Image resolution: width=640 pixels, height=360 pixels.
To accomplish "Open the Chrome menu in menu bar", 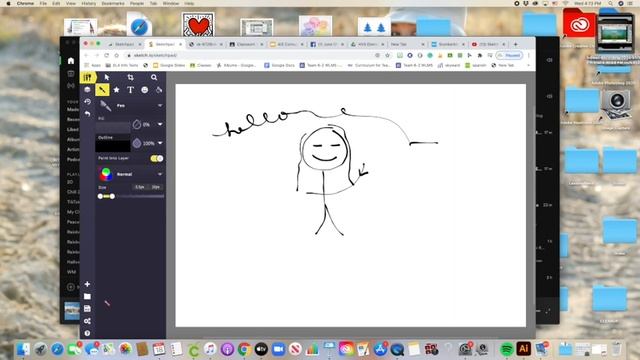I will (x=25, y=3).
